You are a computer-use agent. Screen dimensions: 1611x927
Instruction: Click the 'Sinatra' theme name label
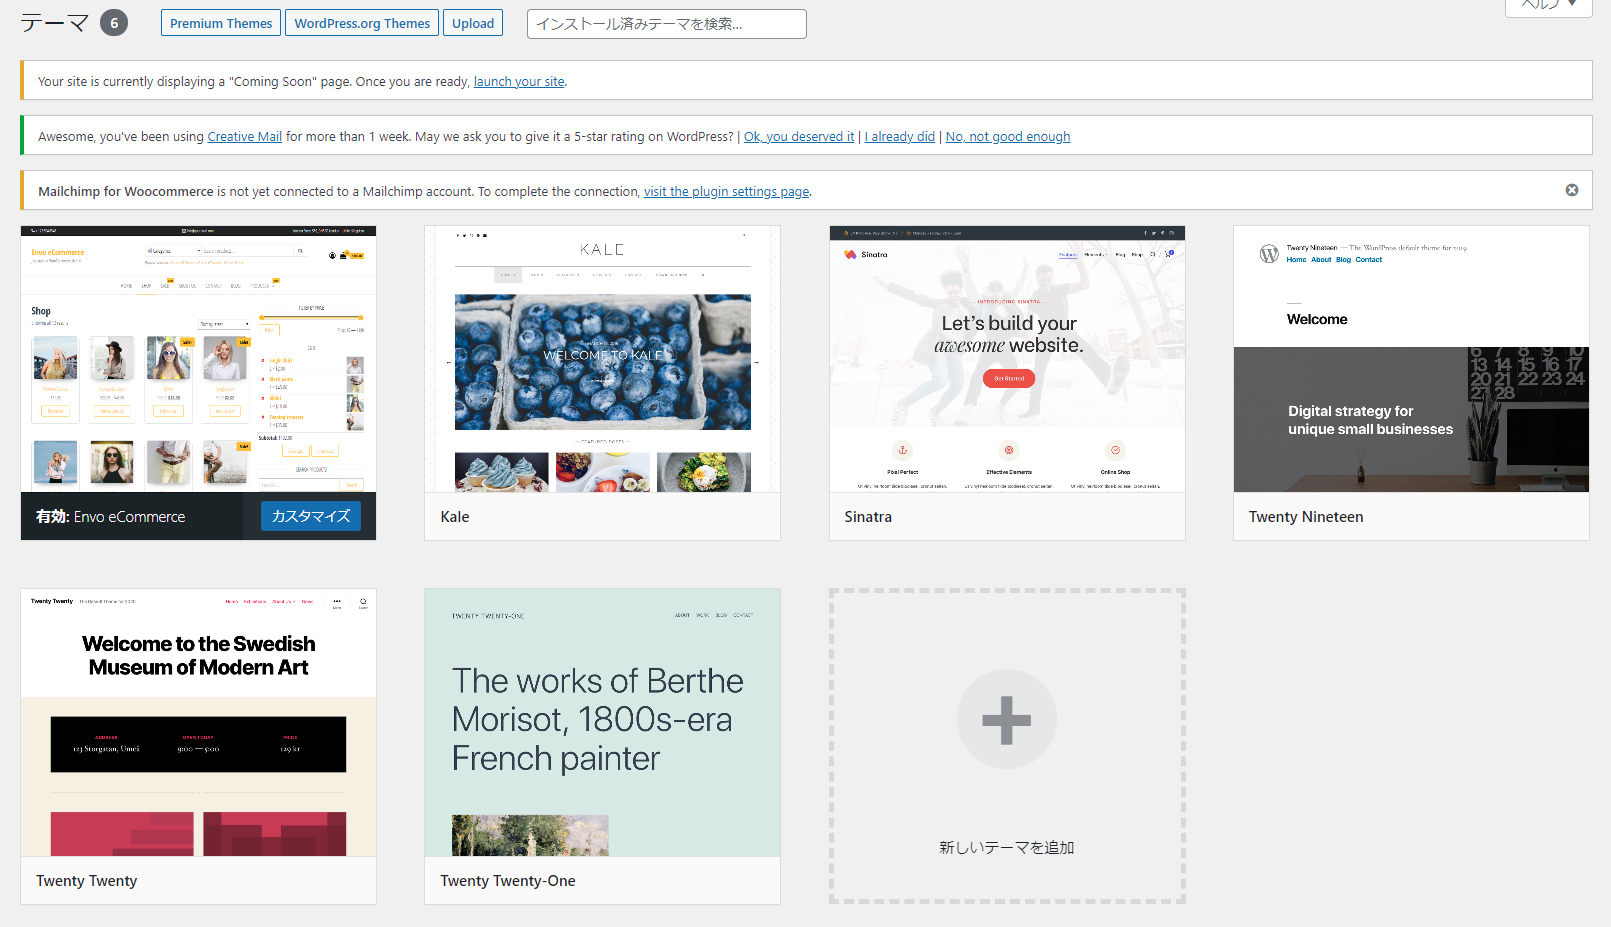point(868,517)
